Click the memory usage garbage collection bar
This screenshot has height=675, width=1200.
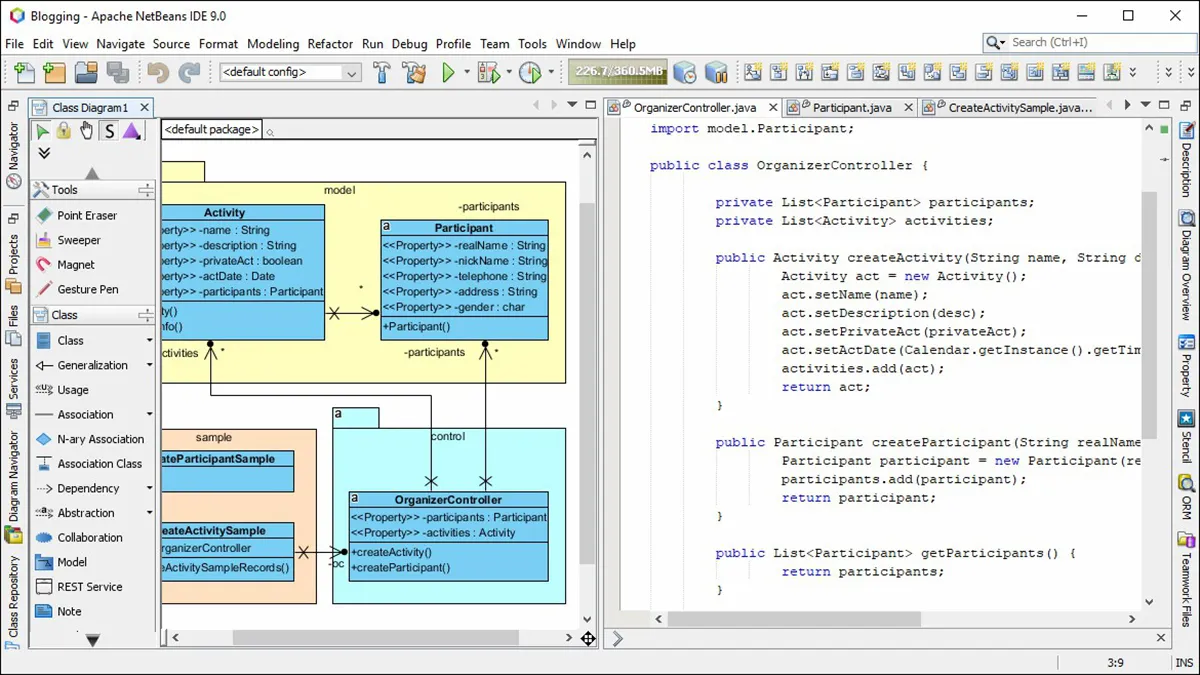click(616, 72)
